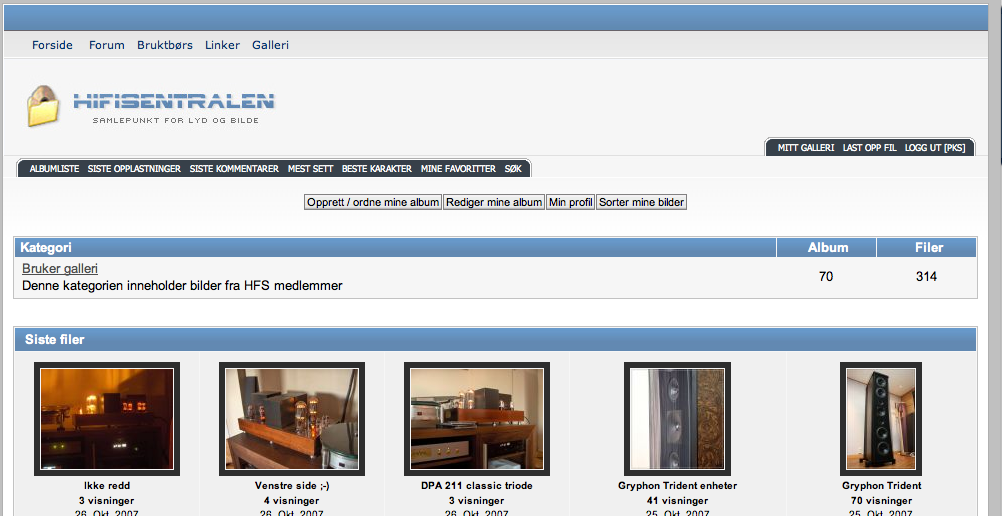Screen dimensions: 1002x516
Task: Click the 70 visninger text
Action: [x=881, y=501]
